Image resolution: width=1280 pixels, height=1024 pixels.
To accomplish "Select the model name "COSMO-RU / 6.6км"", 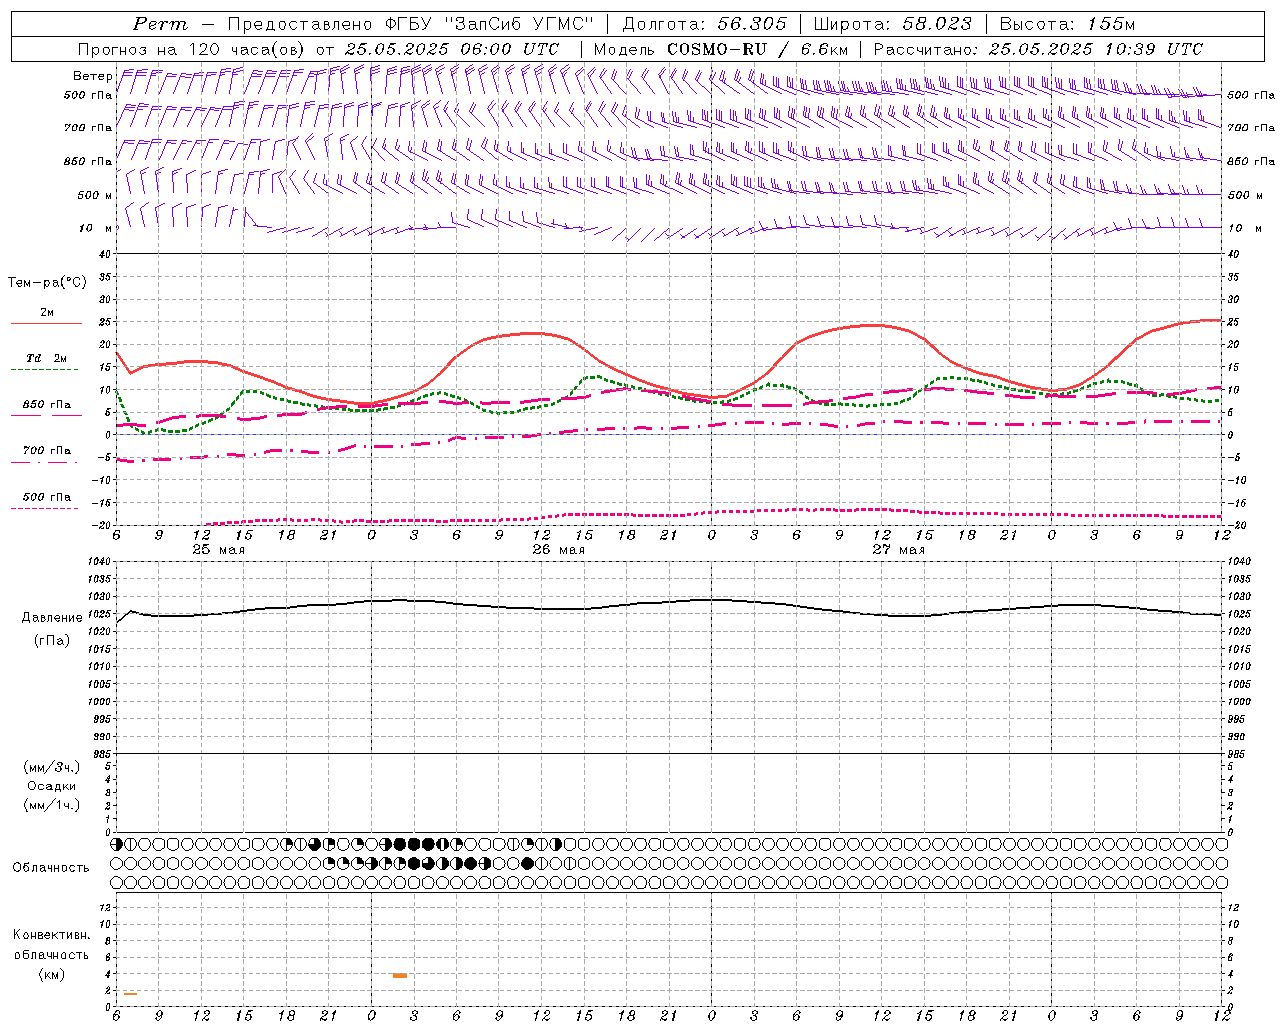I will coord(757,49).
